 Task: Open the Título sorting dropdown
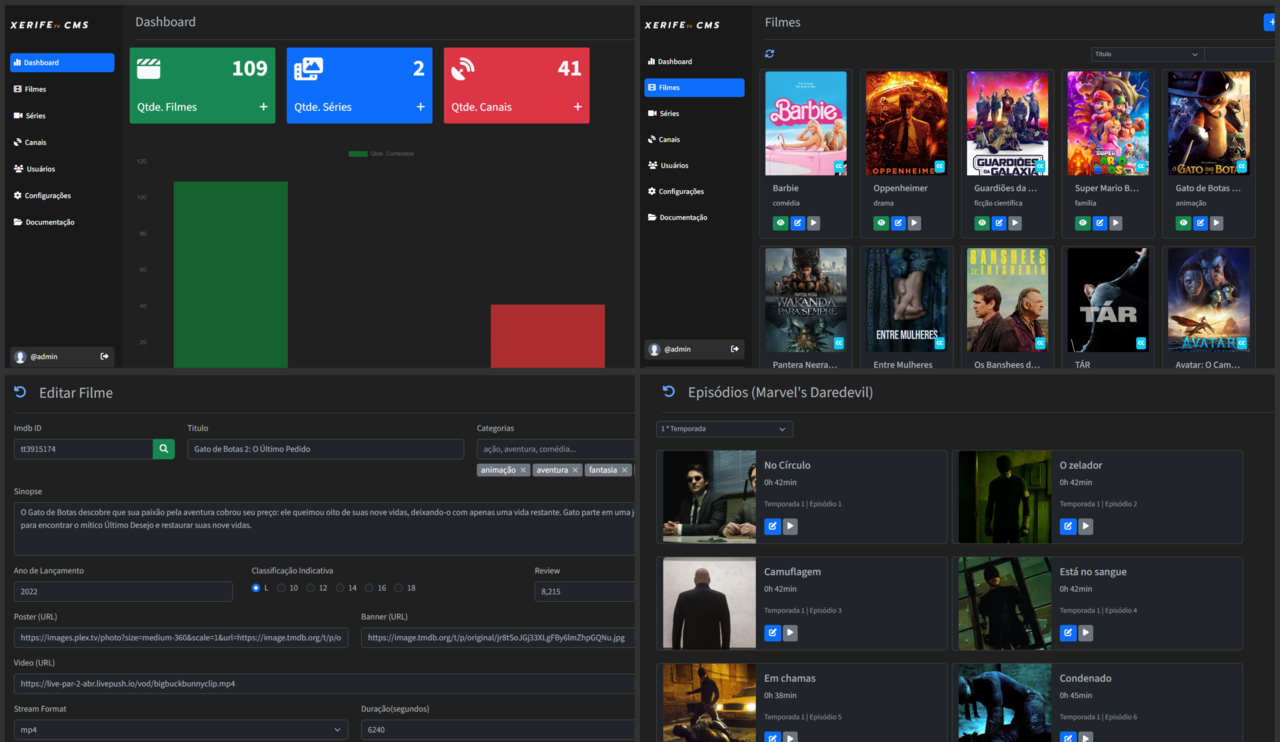pos(1146,53)
